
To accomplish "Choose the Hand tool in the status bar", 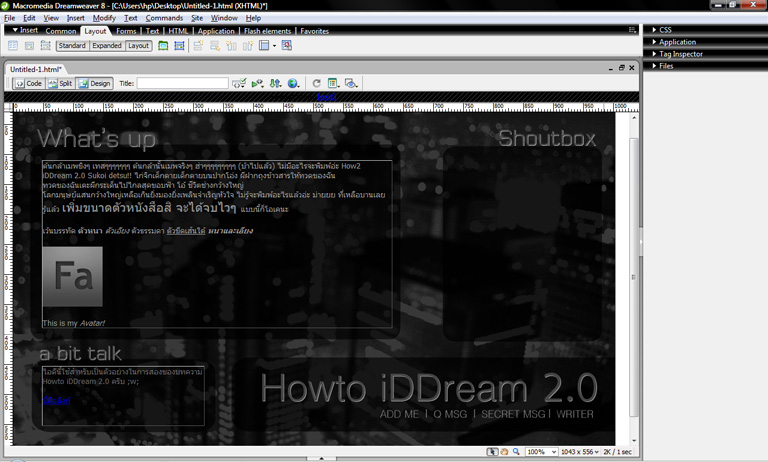I will 504,452.
